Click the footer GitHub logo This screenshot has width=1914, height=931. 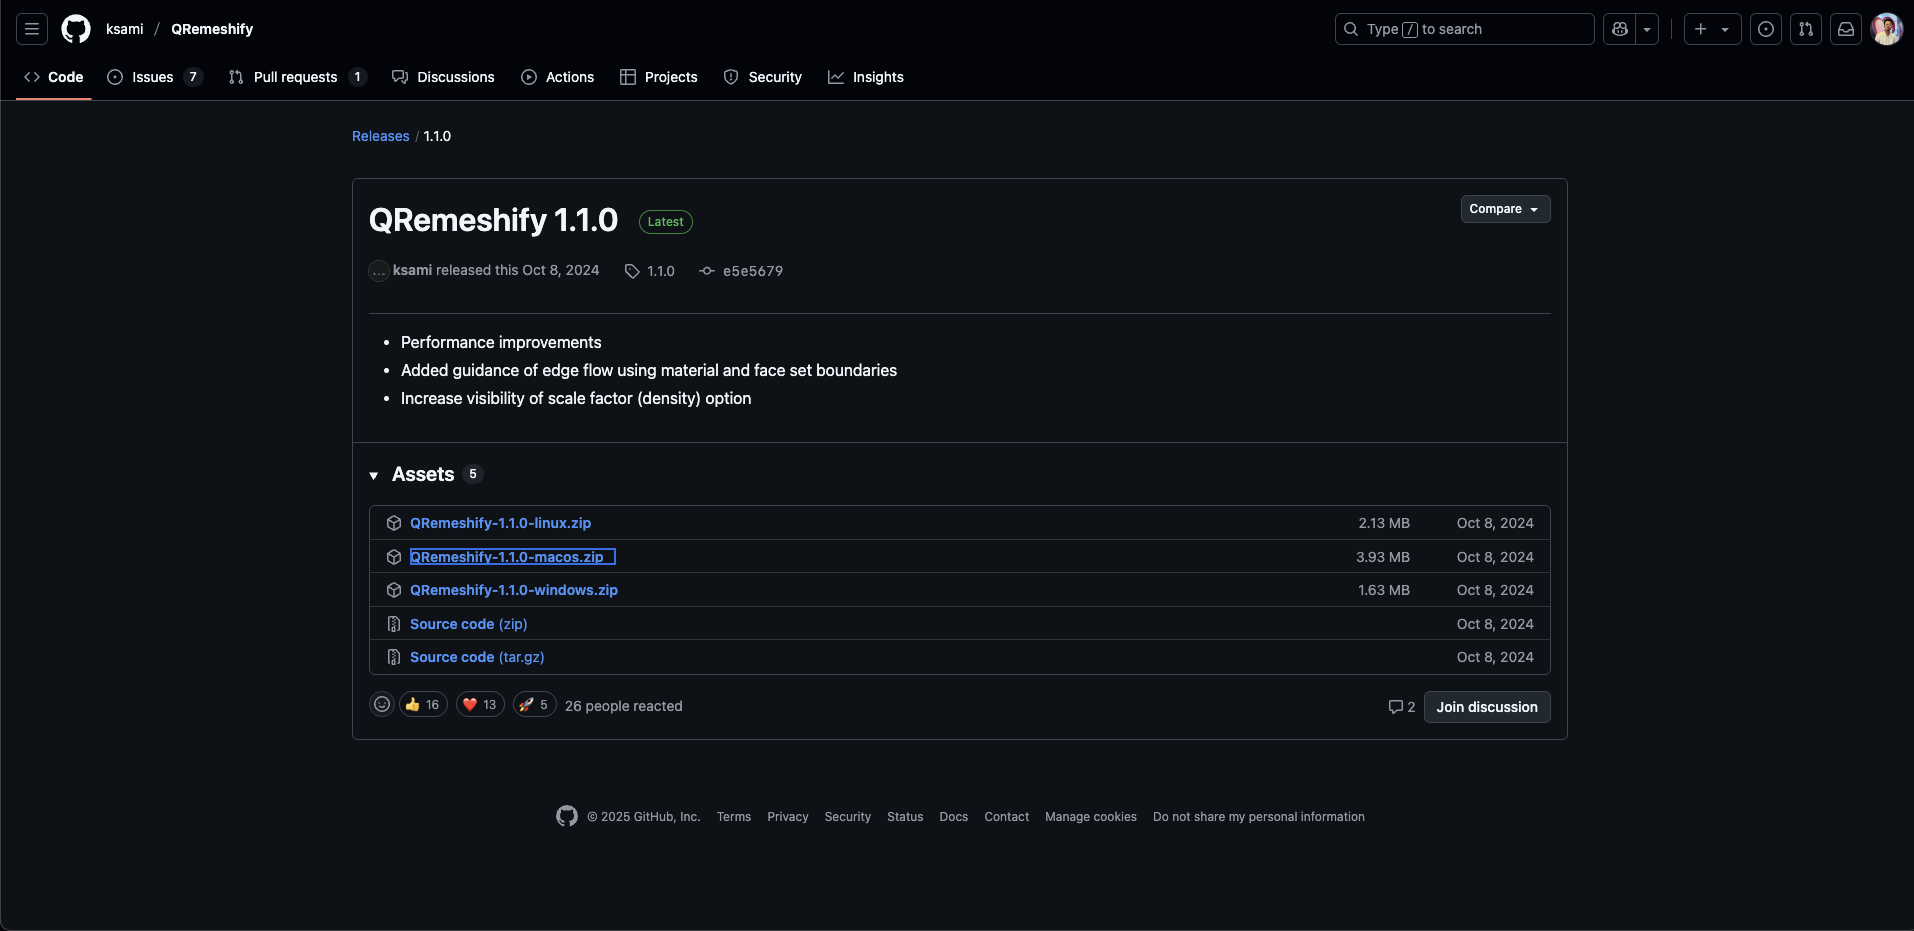tap(567, 817)
